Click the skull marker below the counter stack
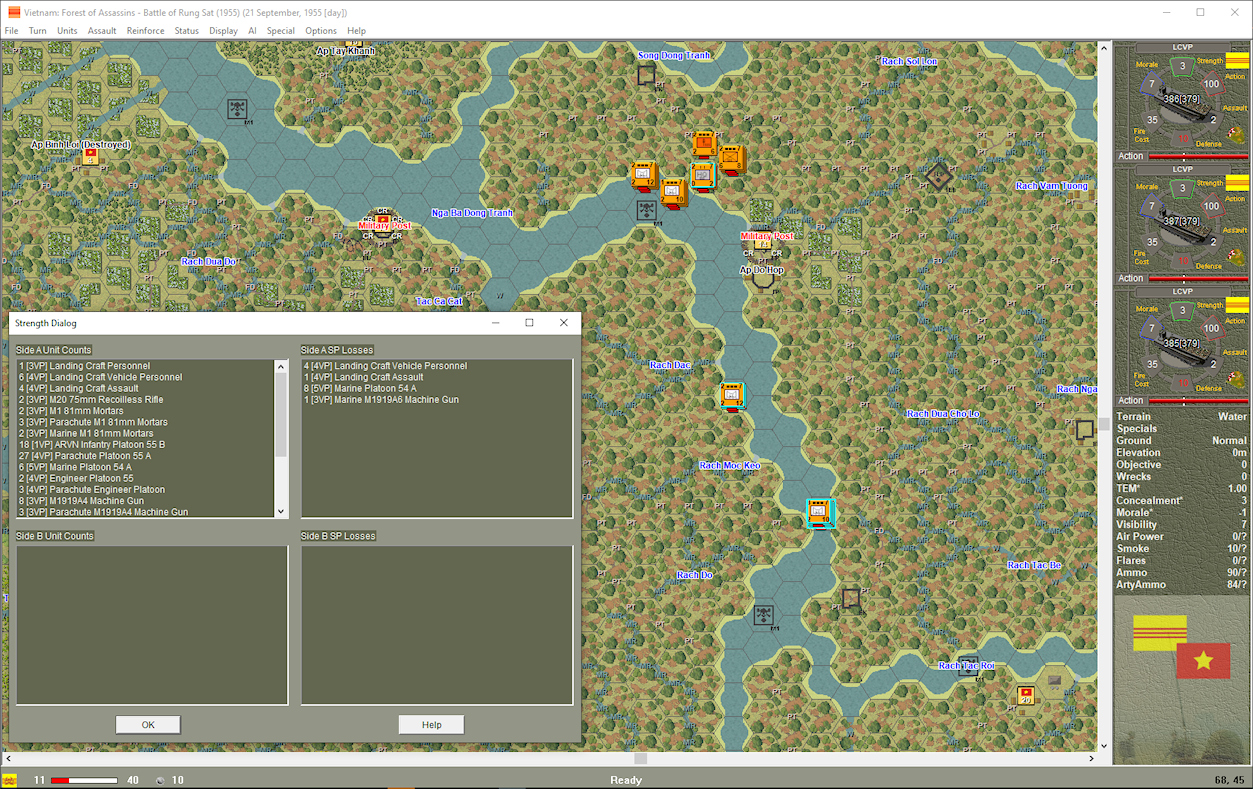Screen dimensions: 1253x789 [647, 210]
